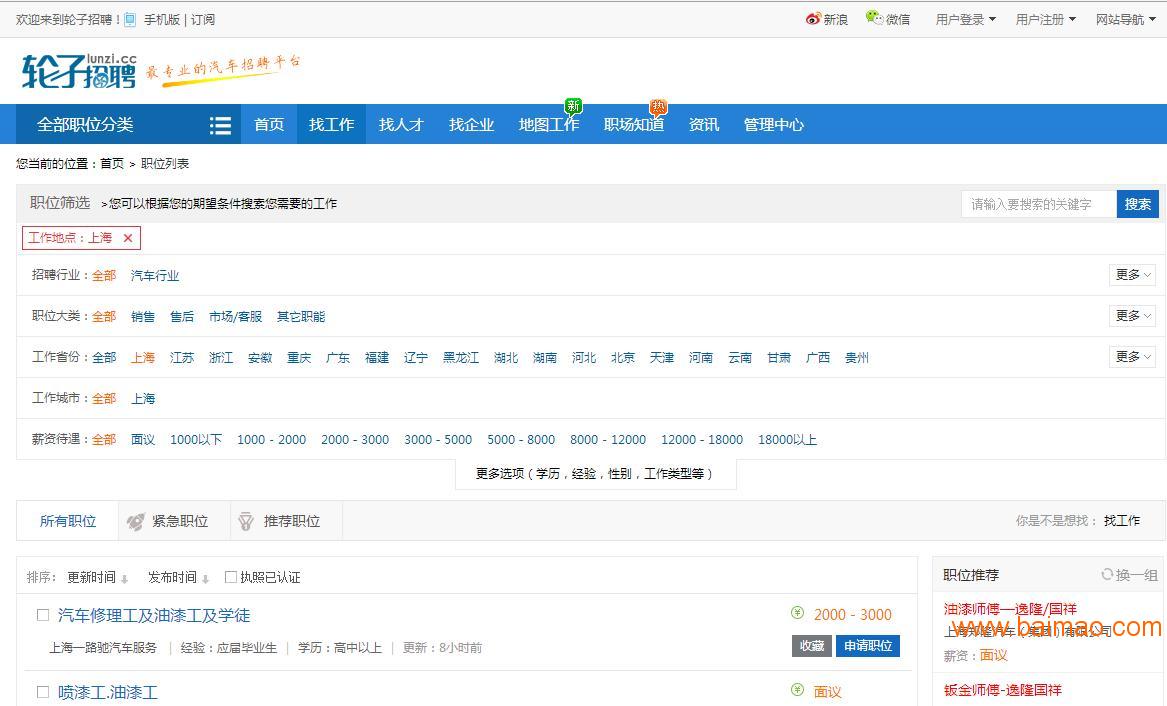
Task: Switch to 所有职位 tab
Action: (68, 522)
